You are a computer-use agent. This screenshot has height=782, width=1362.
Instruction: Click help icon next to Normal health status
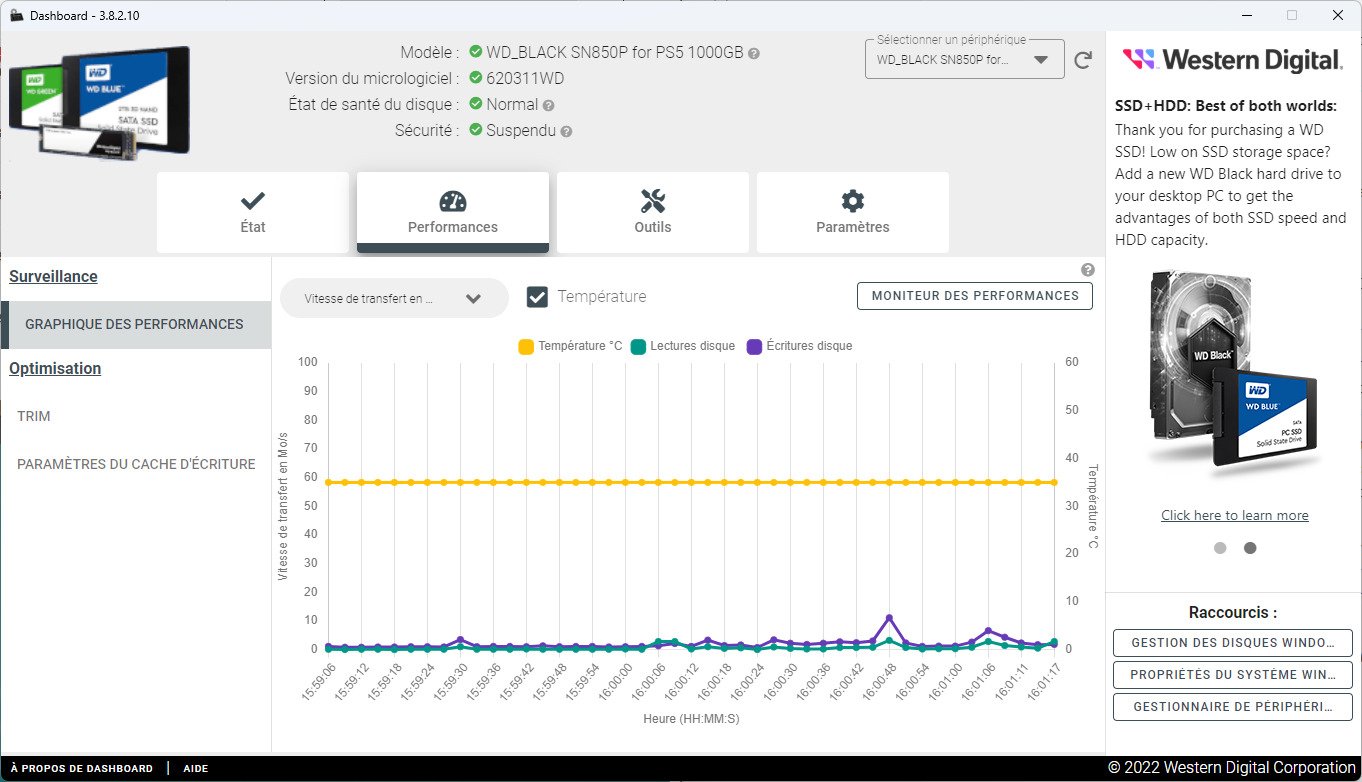(x=549, y=105)
